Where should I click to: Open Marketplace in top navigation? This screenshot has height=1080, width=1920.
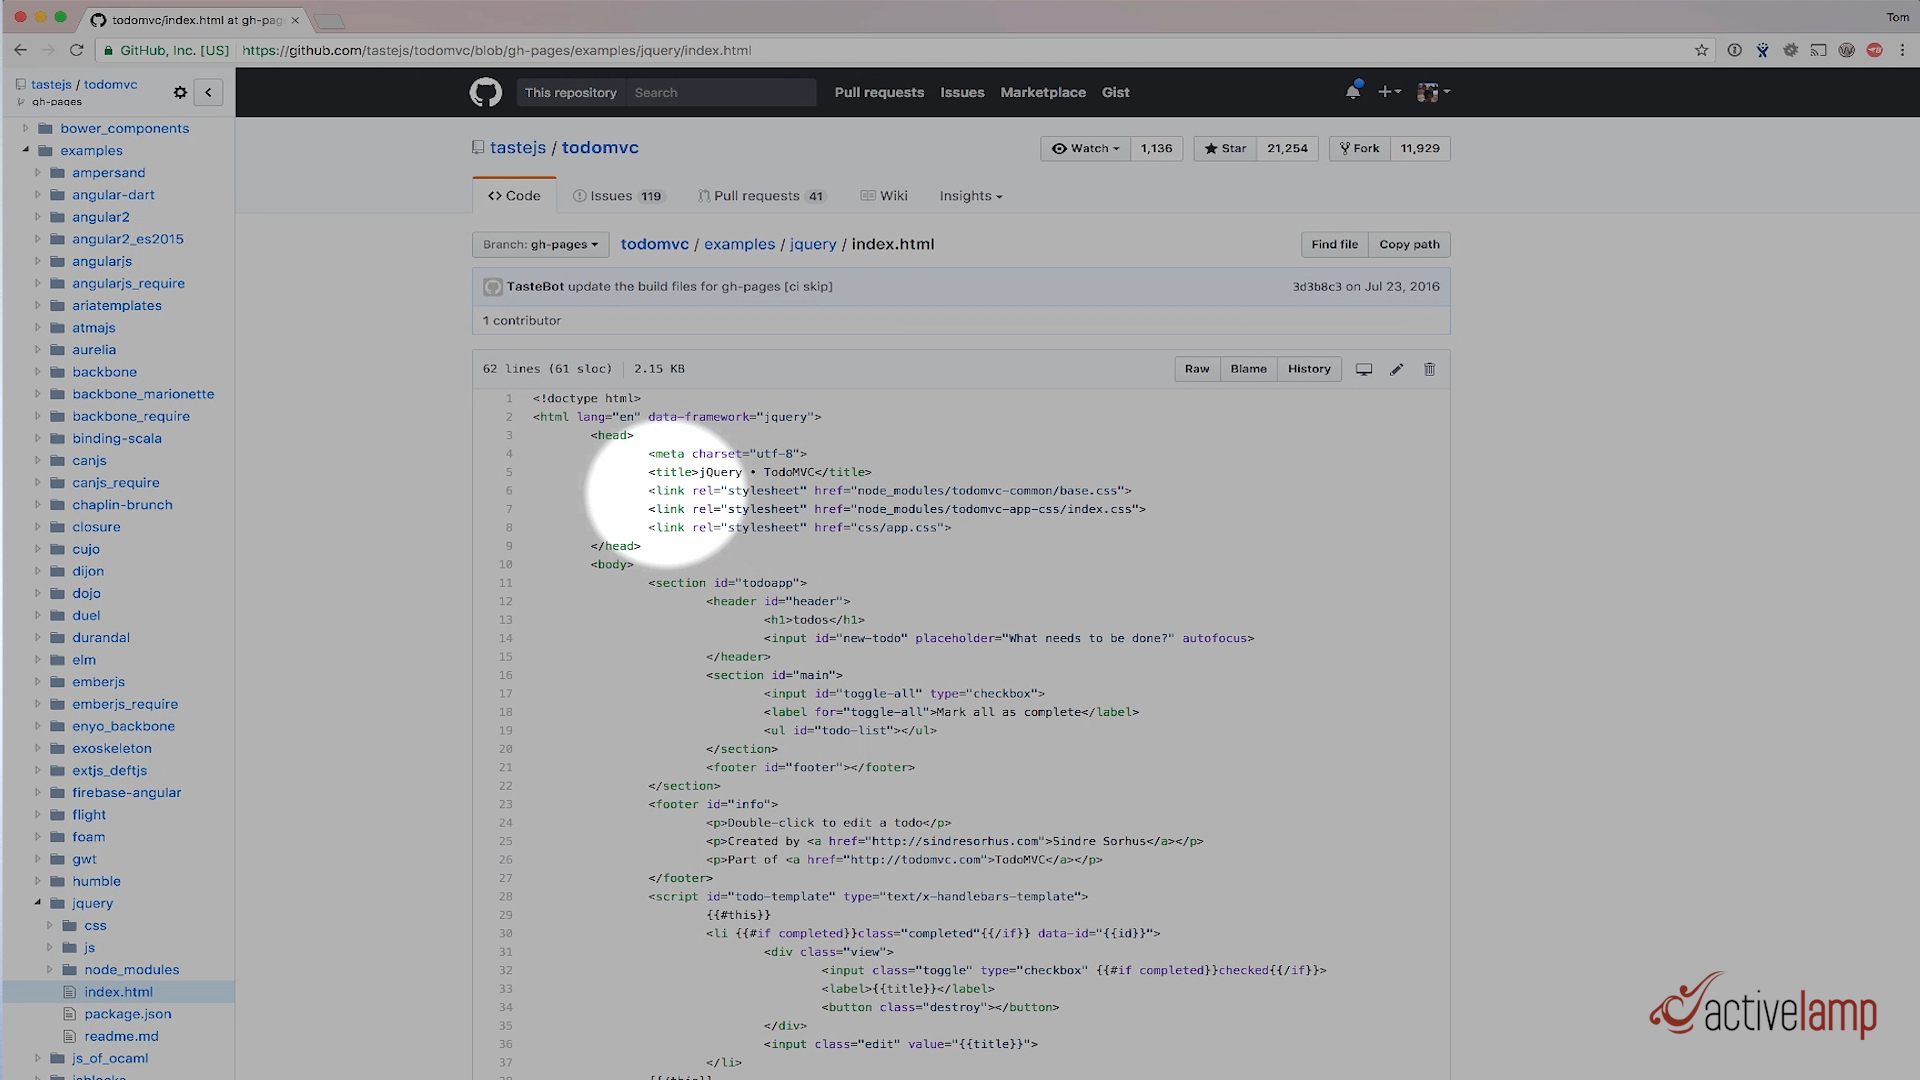click(1043, 92)
